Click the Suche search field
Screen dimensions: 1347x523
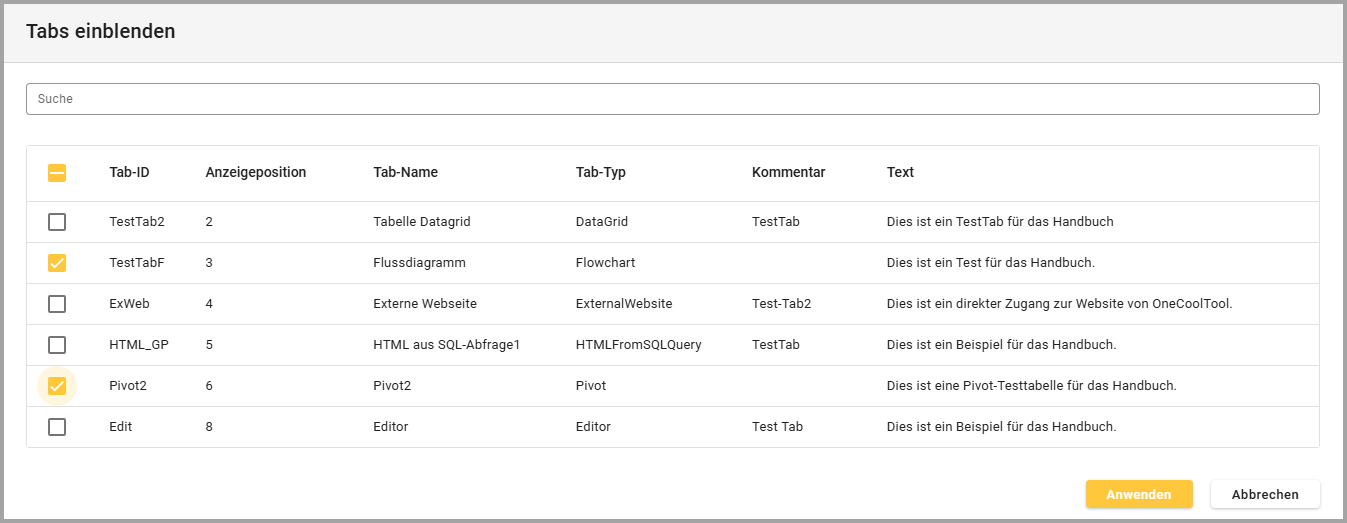672,99
